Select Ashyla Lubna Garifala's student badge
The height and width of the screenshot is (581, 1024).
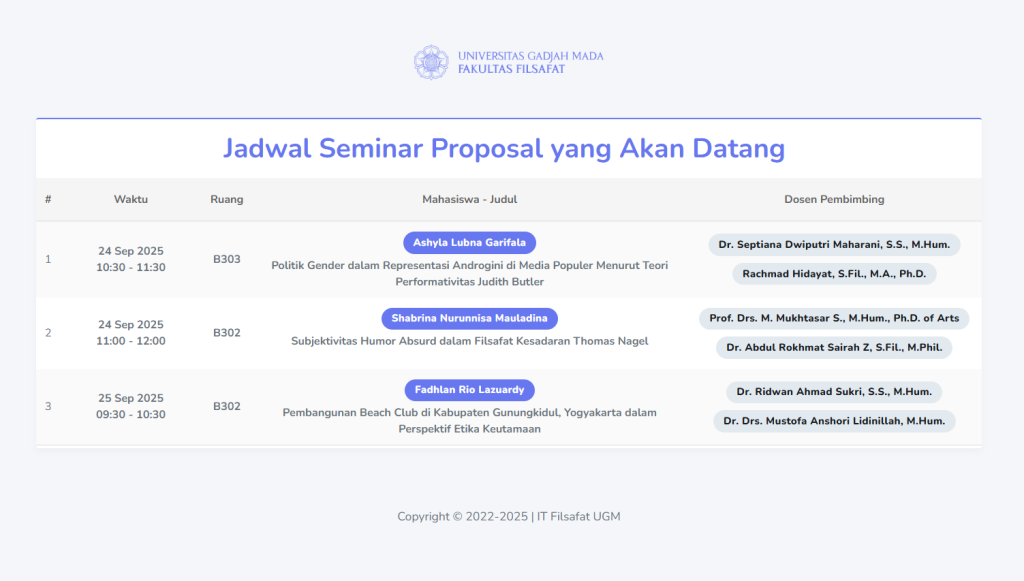pos(471,242)
